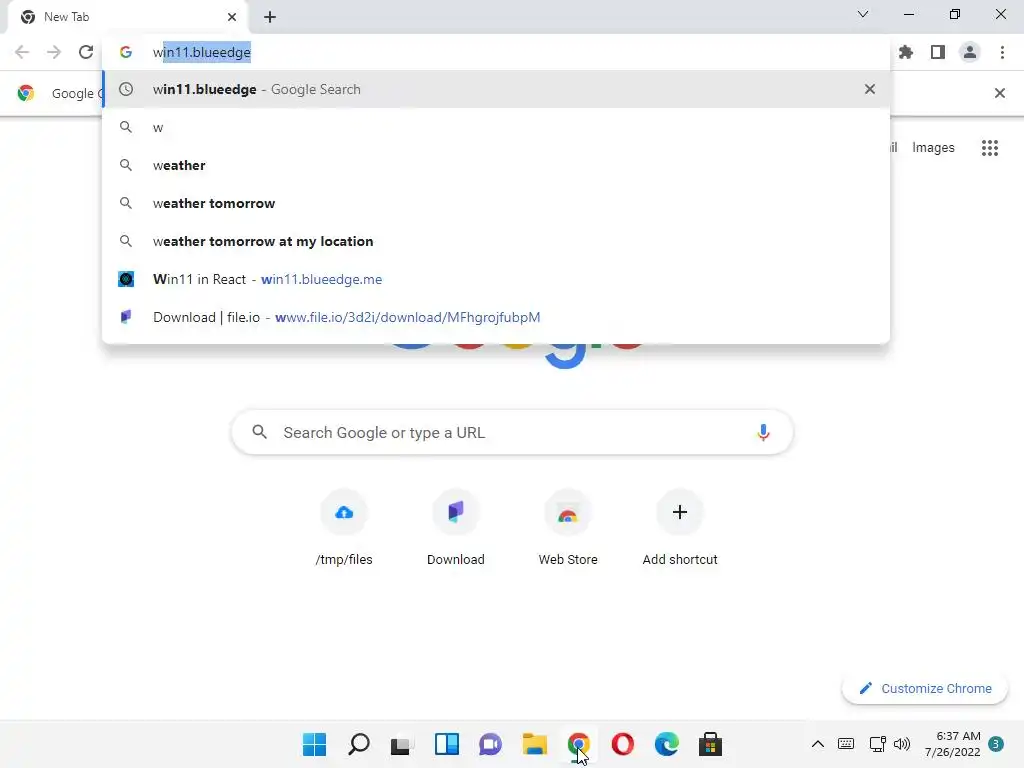Open the Chrome three-dot menu
The width and height of the screenshot is (1024, 768).
pyautogui.click(x=1002, y=52)
